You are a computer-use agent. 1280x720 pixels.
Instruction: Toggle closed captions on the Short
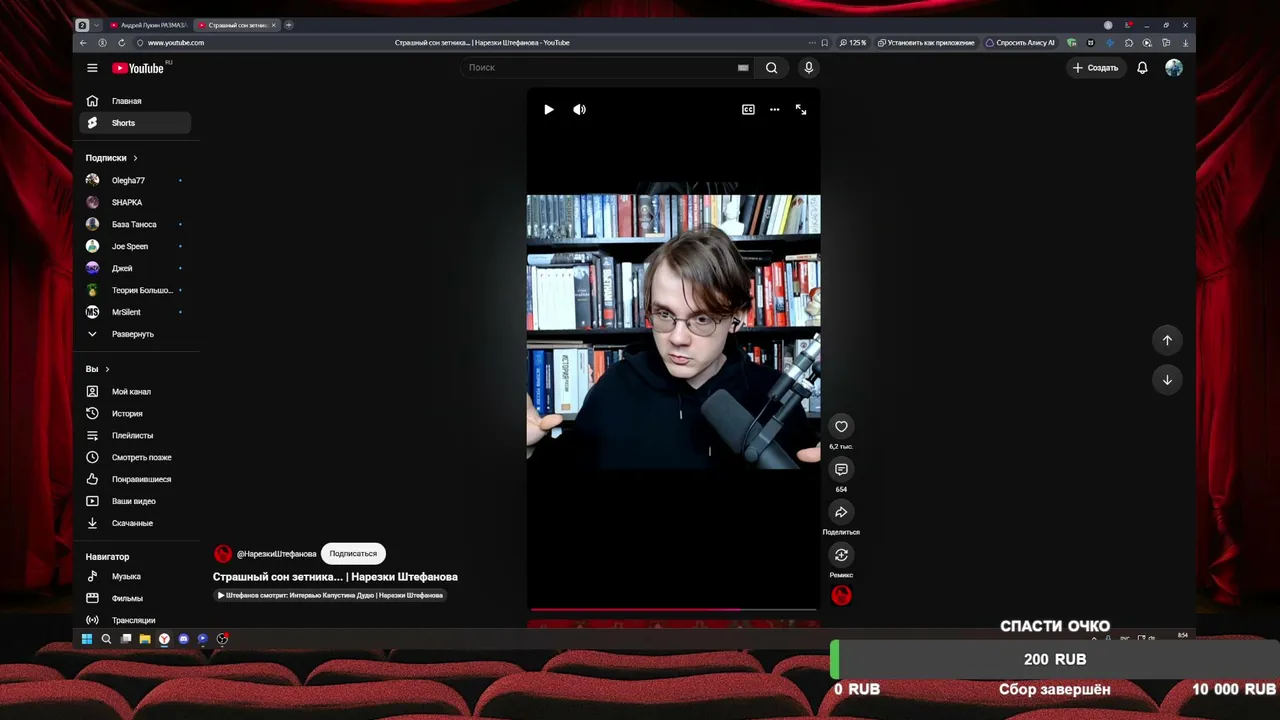click(x=748, y=110)
